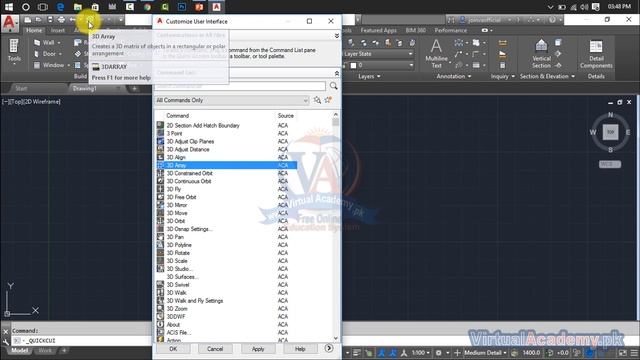Click the volume icon in system tray
Viewport: 640px width, 360px height.
(x=584, y=7)
